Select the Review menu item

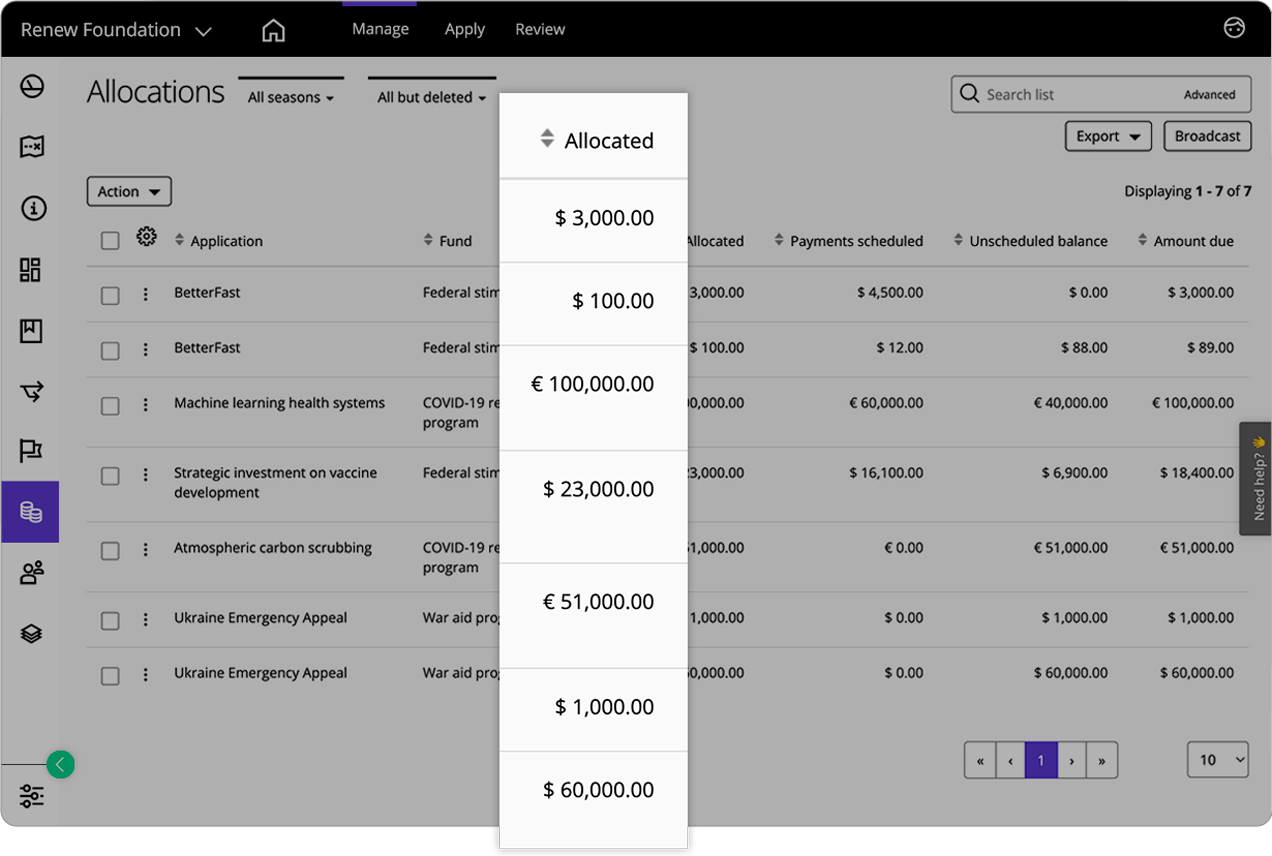pos(539,29)
